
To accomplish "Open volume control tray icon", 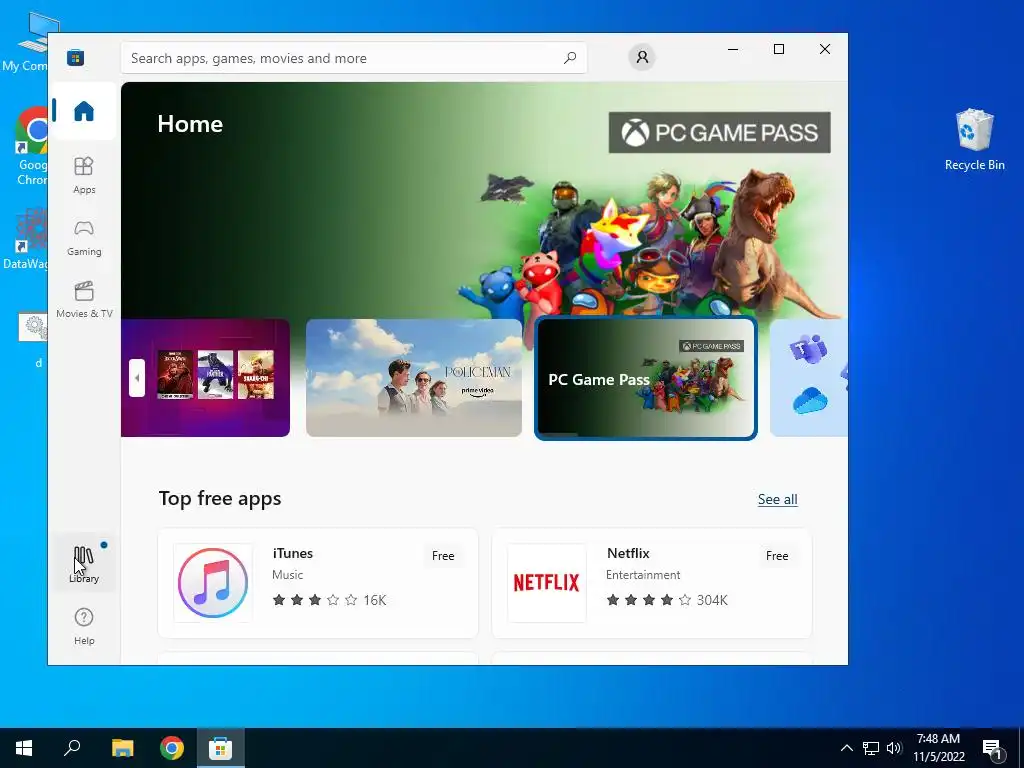I will tap(894, 748).
